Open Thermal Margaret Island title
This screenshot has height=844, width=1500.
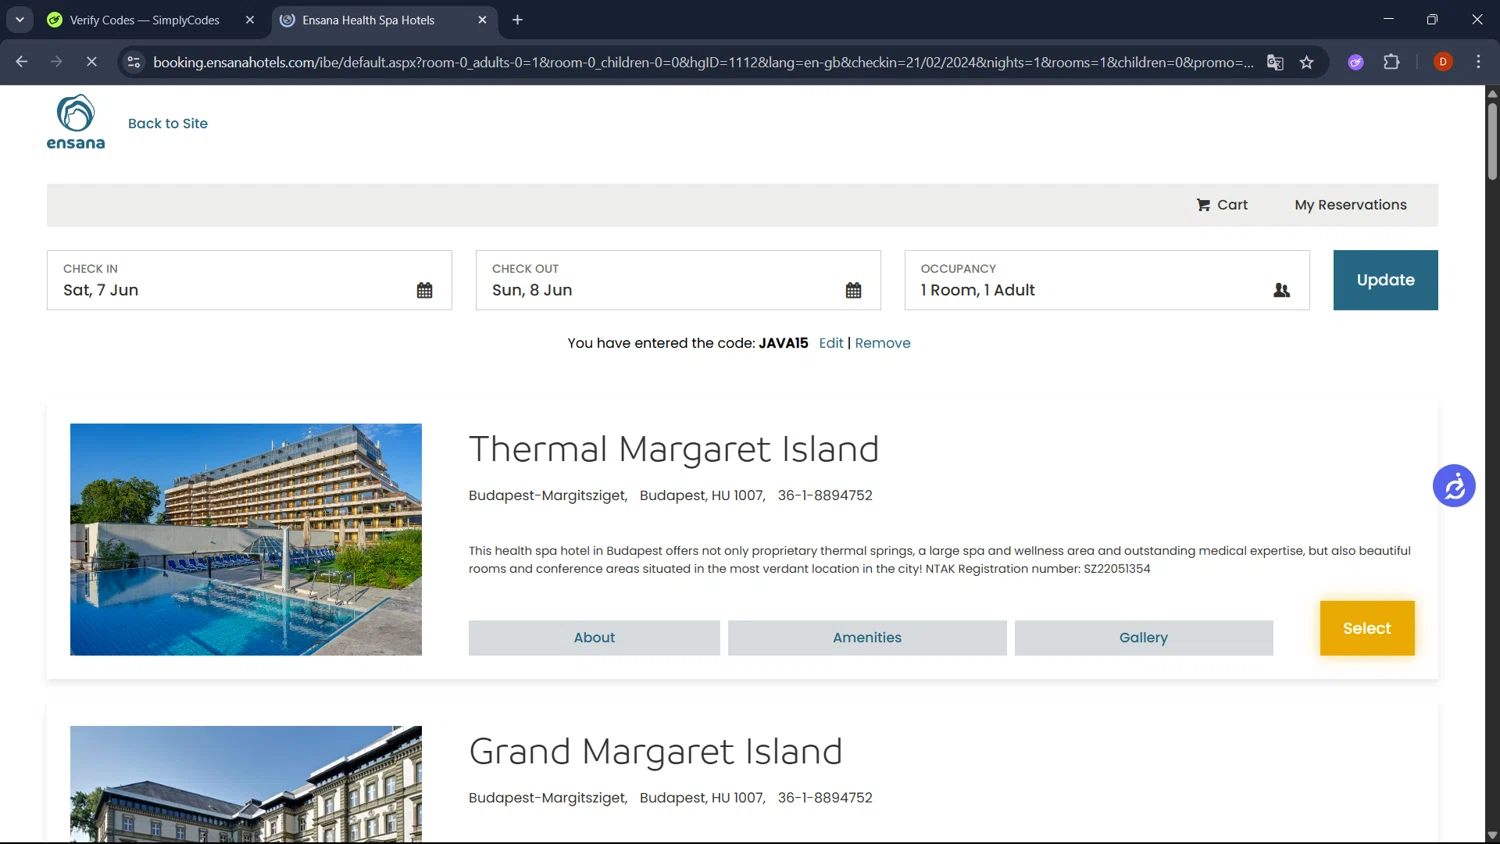(673, 449)
